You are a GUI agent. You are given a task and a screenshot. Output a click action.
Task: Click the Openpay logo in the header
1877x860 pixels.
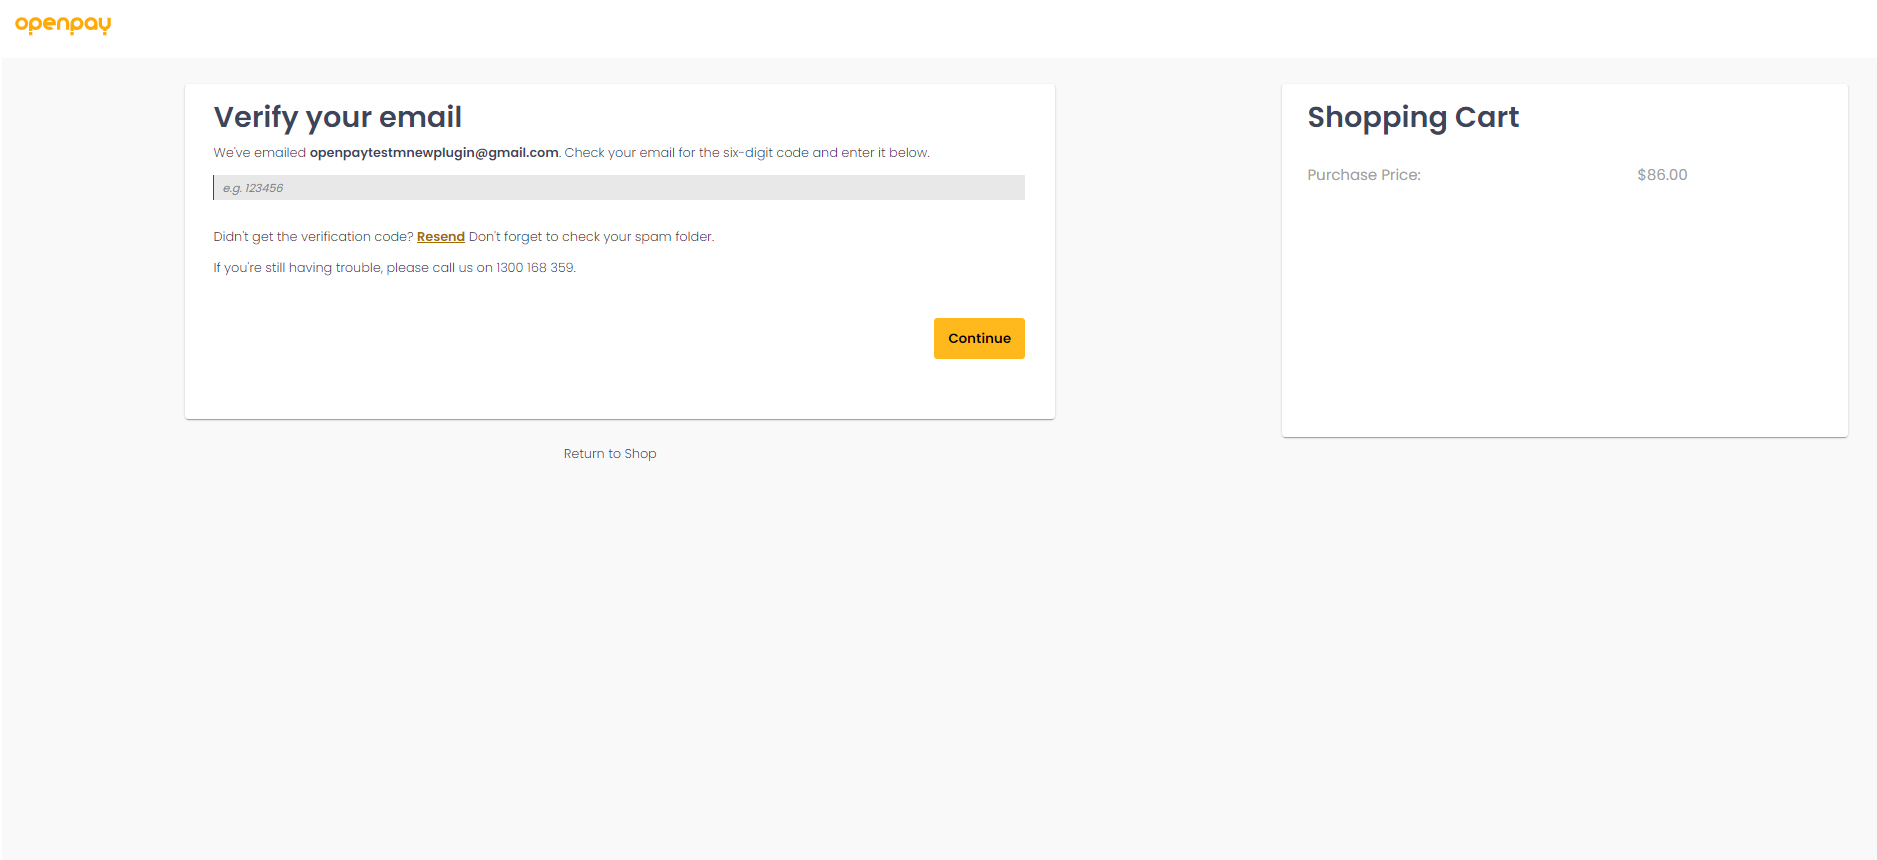[x=63, y=24]
